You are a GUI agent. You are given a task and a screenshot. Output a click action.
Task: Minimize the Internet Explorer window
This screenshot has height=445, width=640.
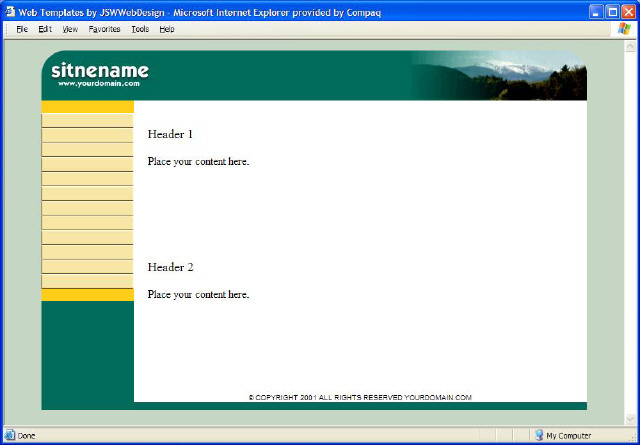tap(594, 10)
